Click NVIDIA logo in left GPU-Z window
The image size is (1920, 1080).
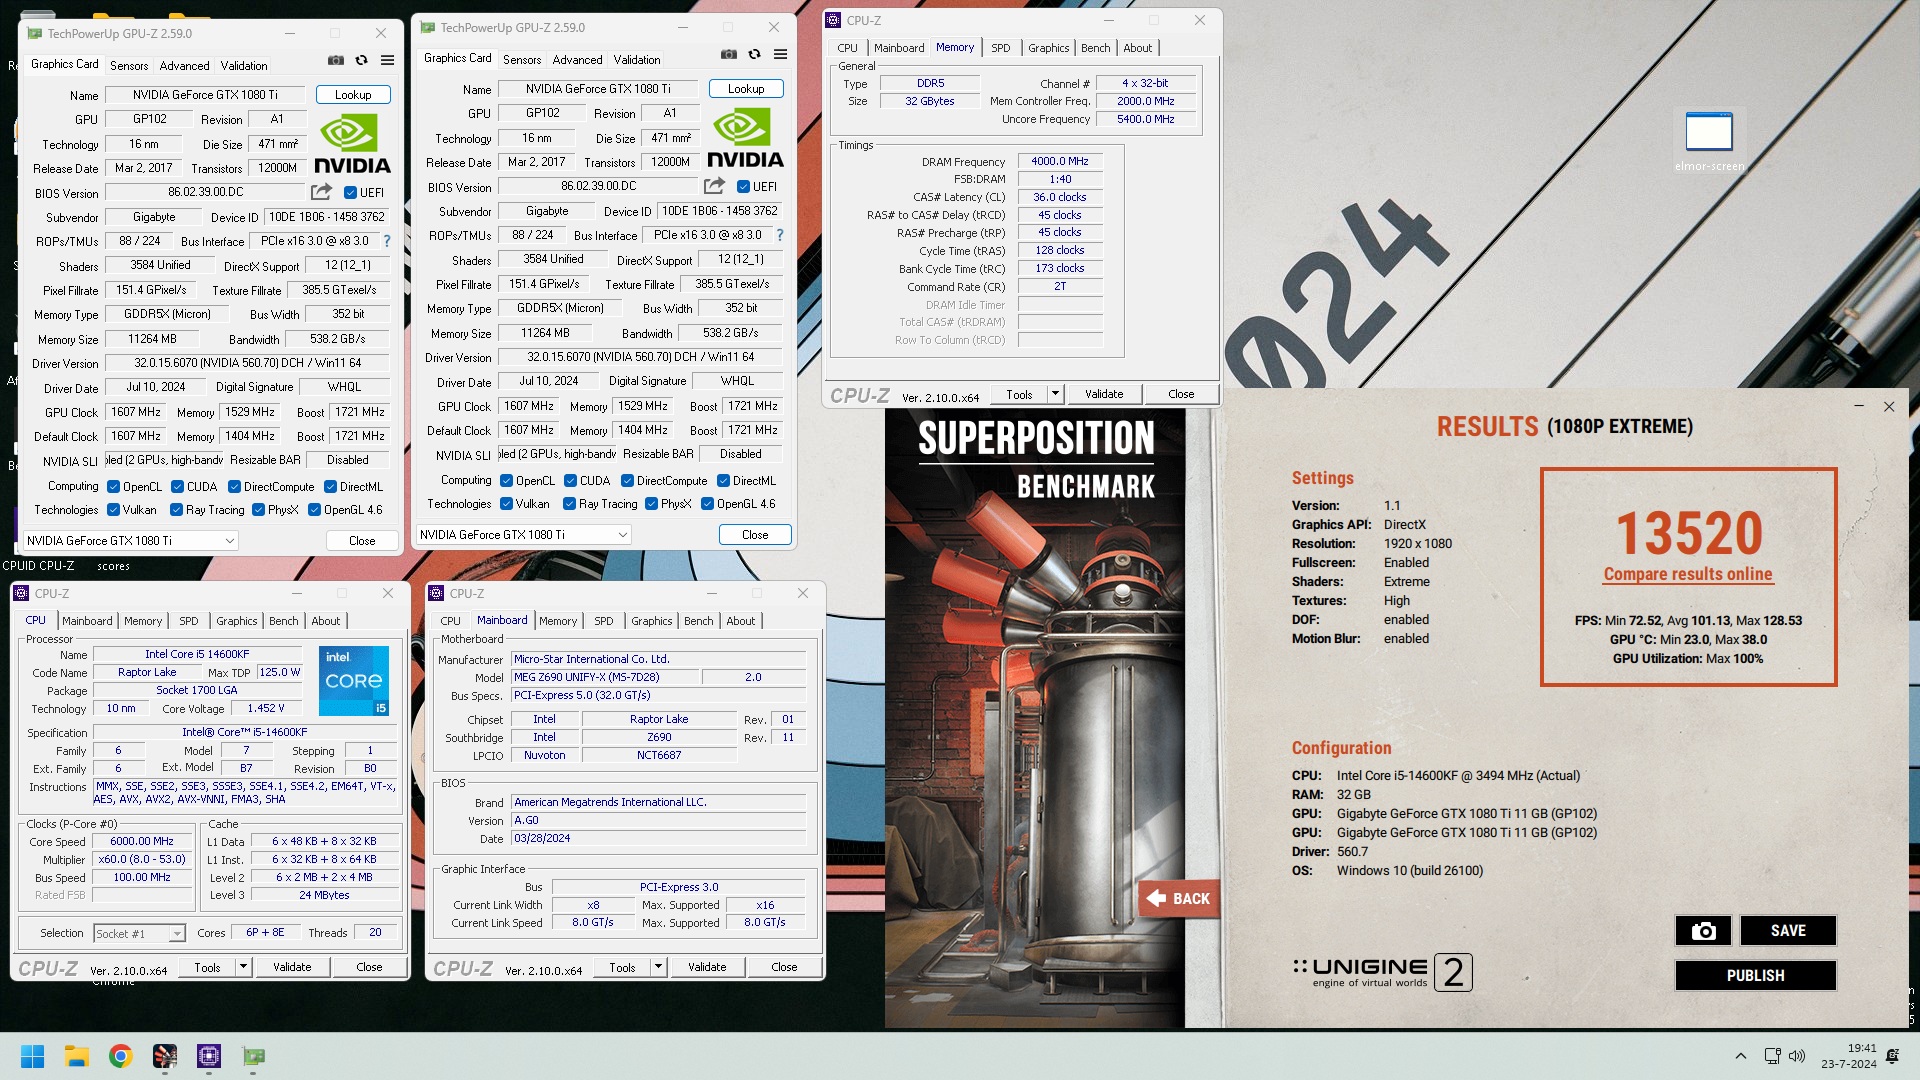pyautogui.click(x=352, y=144)
